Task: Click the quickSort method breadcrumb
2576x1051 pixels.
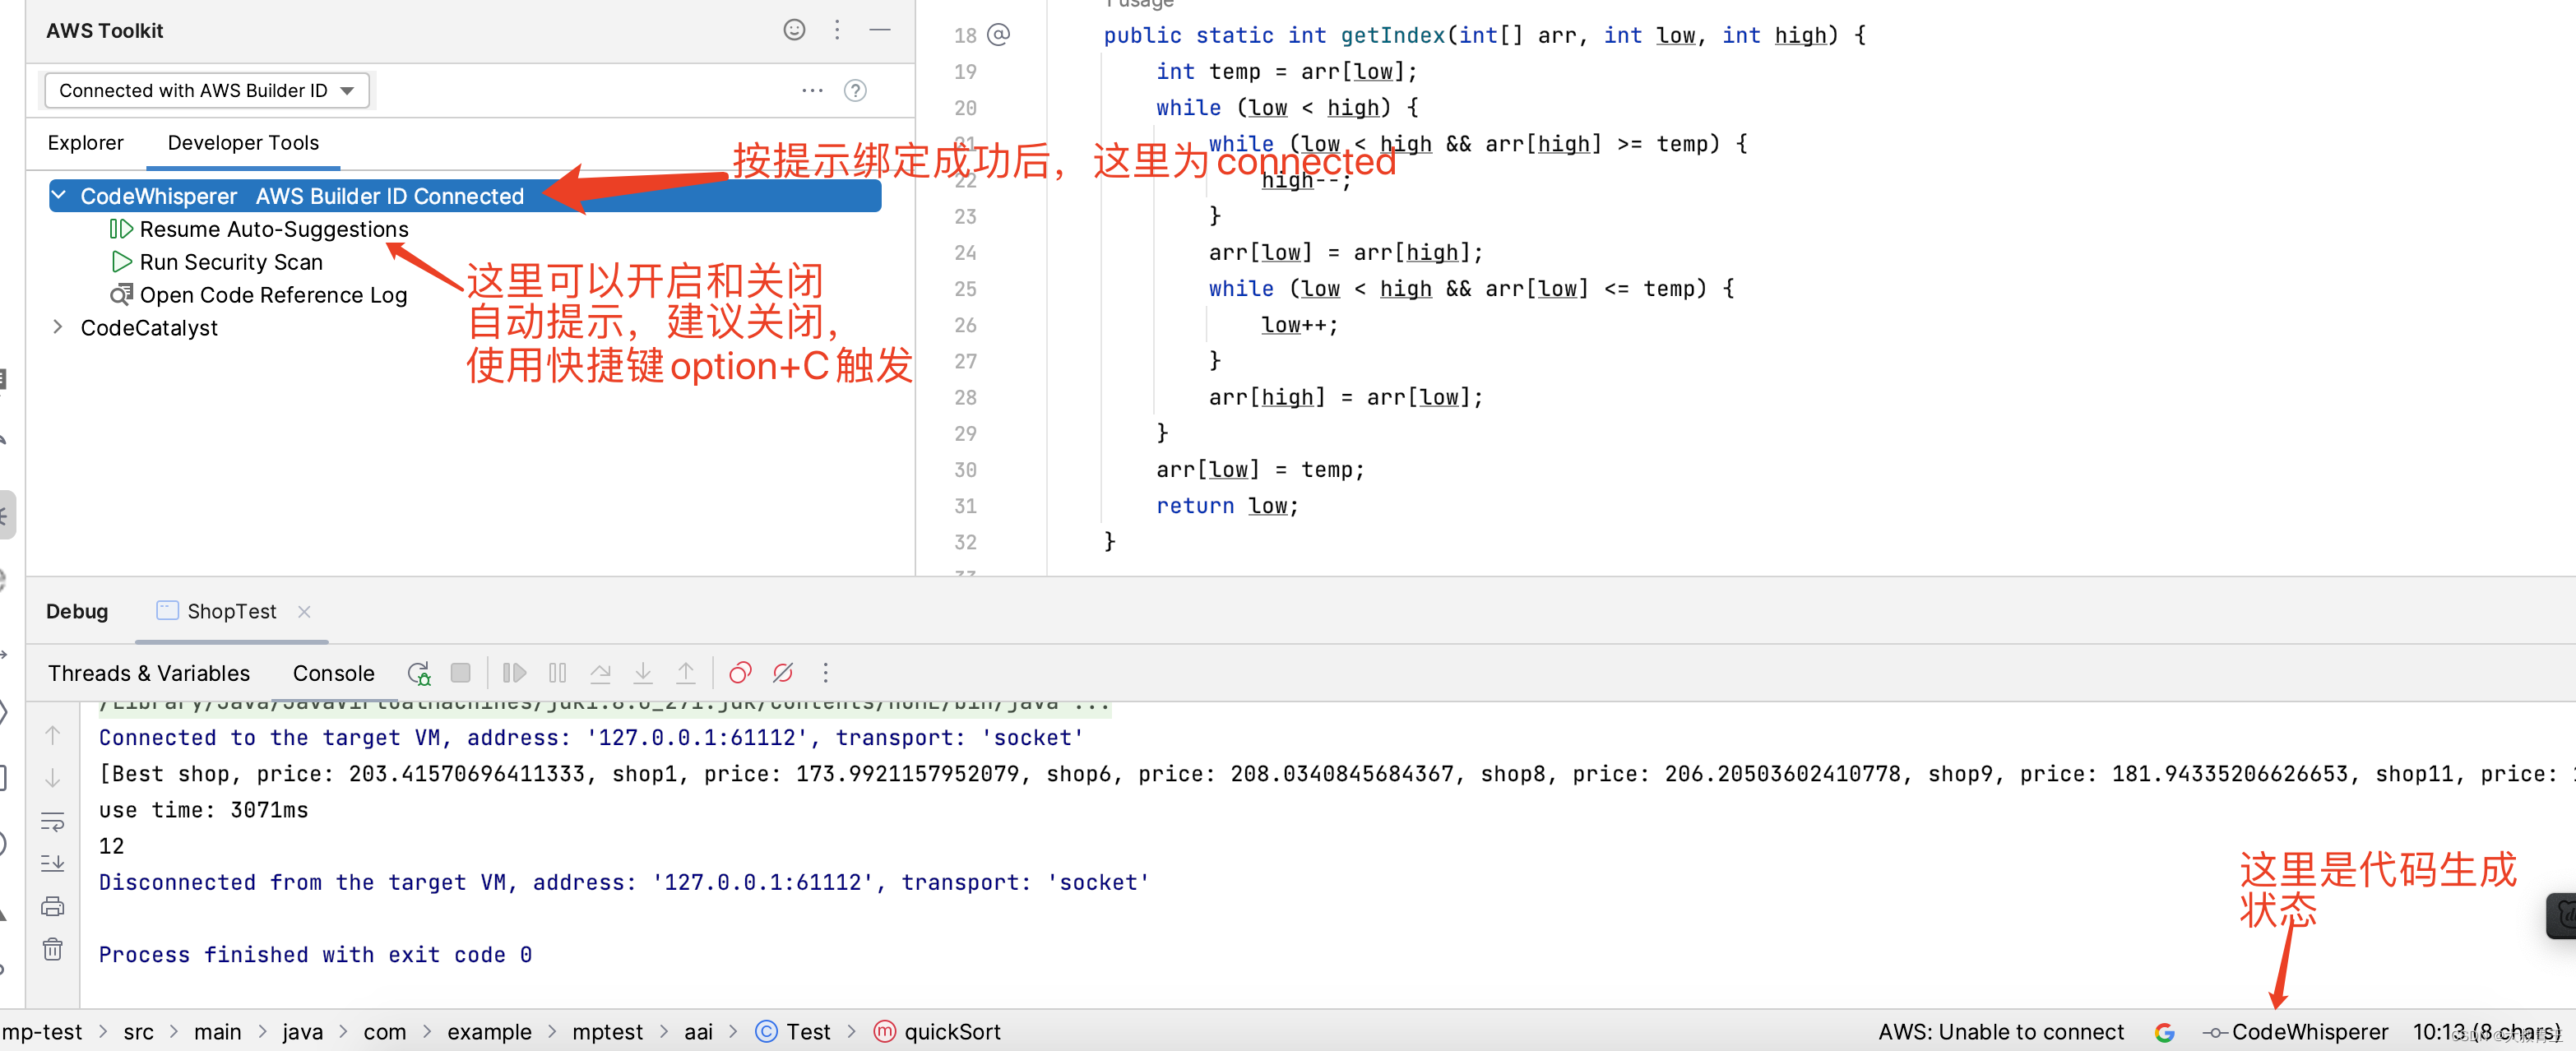Action: tap(937, 1032)
